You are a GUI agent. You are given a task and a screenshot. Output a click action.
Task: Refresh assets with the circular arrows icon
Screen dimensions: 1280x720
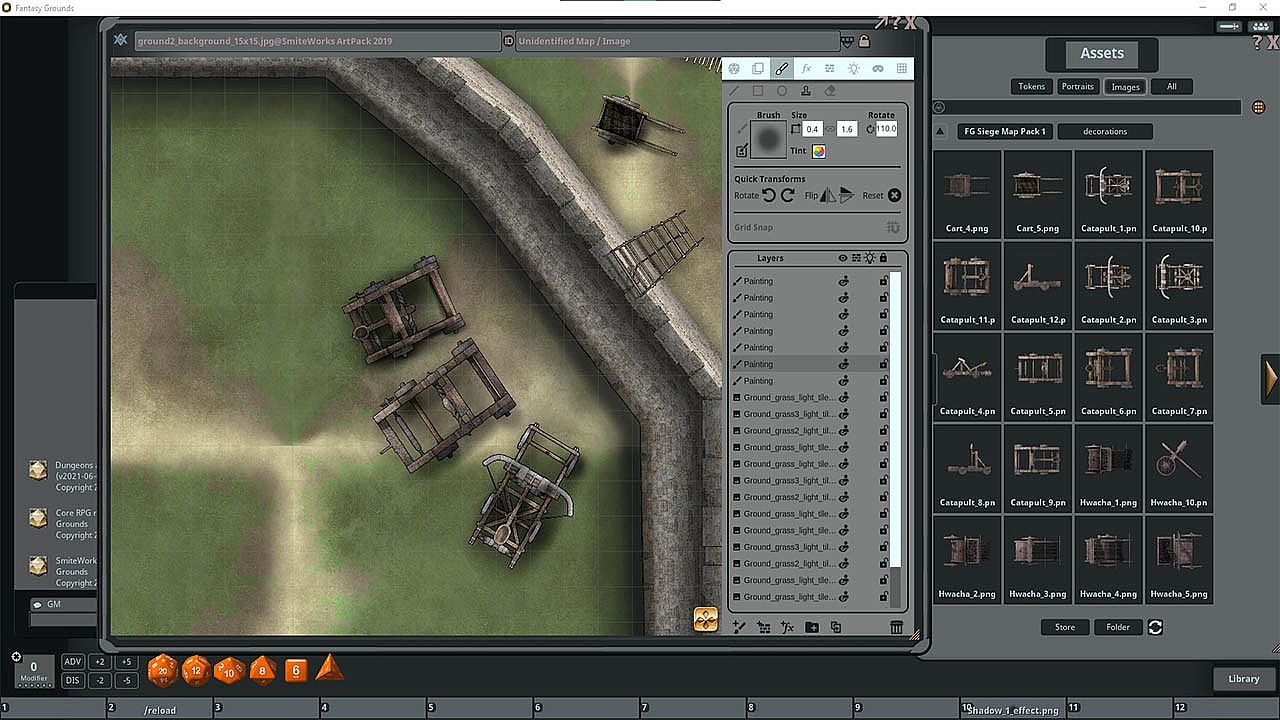coord(1155,627)
